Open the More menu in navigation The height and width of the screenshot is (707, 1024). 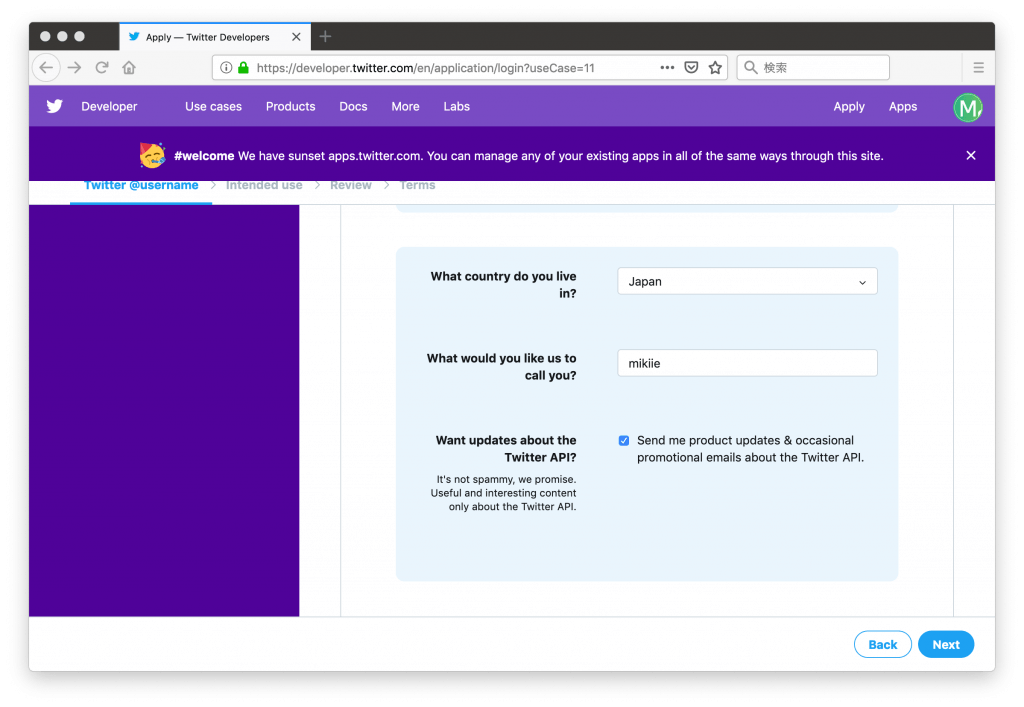(x=405, y=107)
